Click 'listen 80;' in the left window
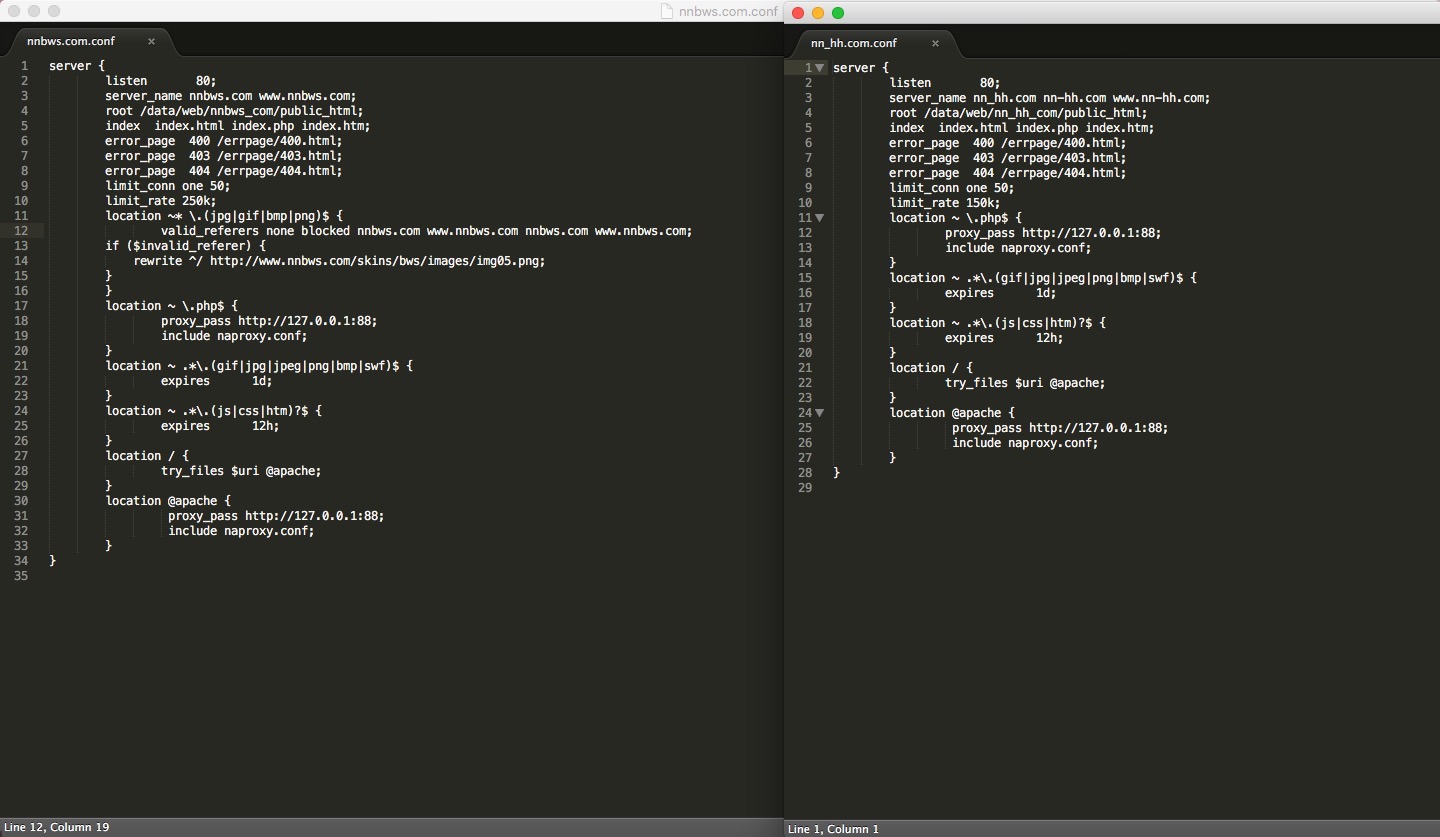Viewport: 1440px width, 837px height. (x=161, y=81)
